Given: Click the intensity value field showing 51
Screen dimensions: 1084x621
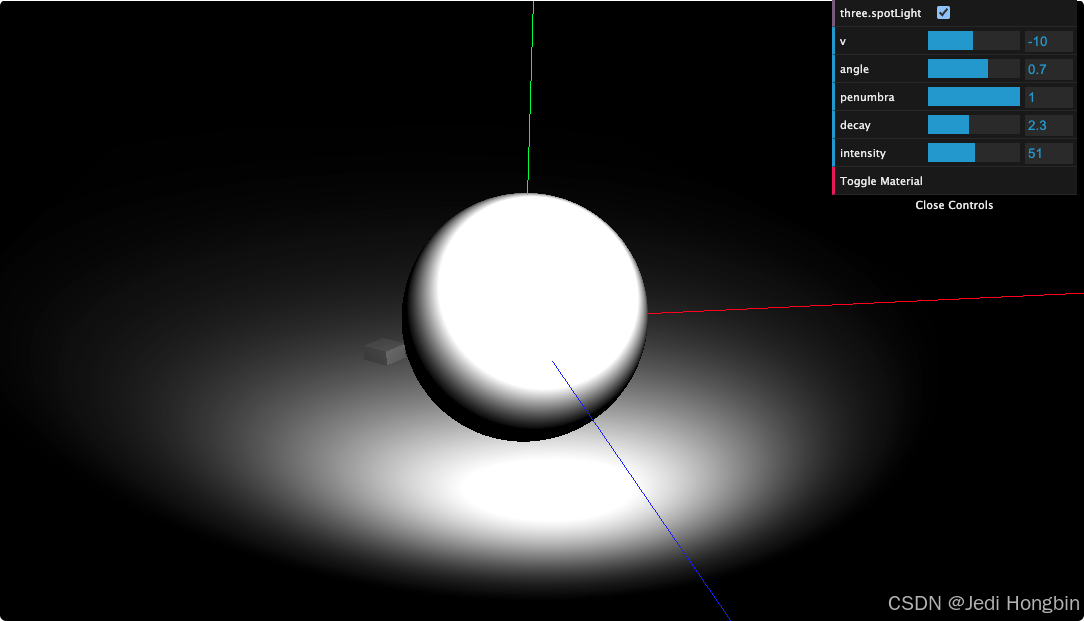Looking at the screenshot, I should 1049,153.
